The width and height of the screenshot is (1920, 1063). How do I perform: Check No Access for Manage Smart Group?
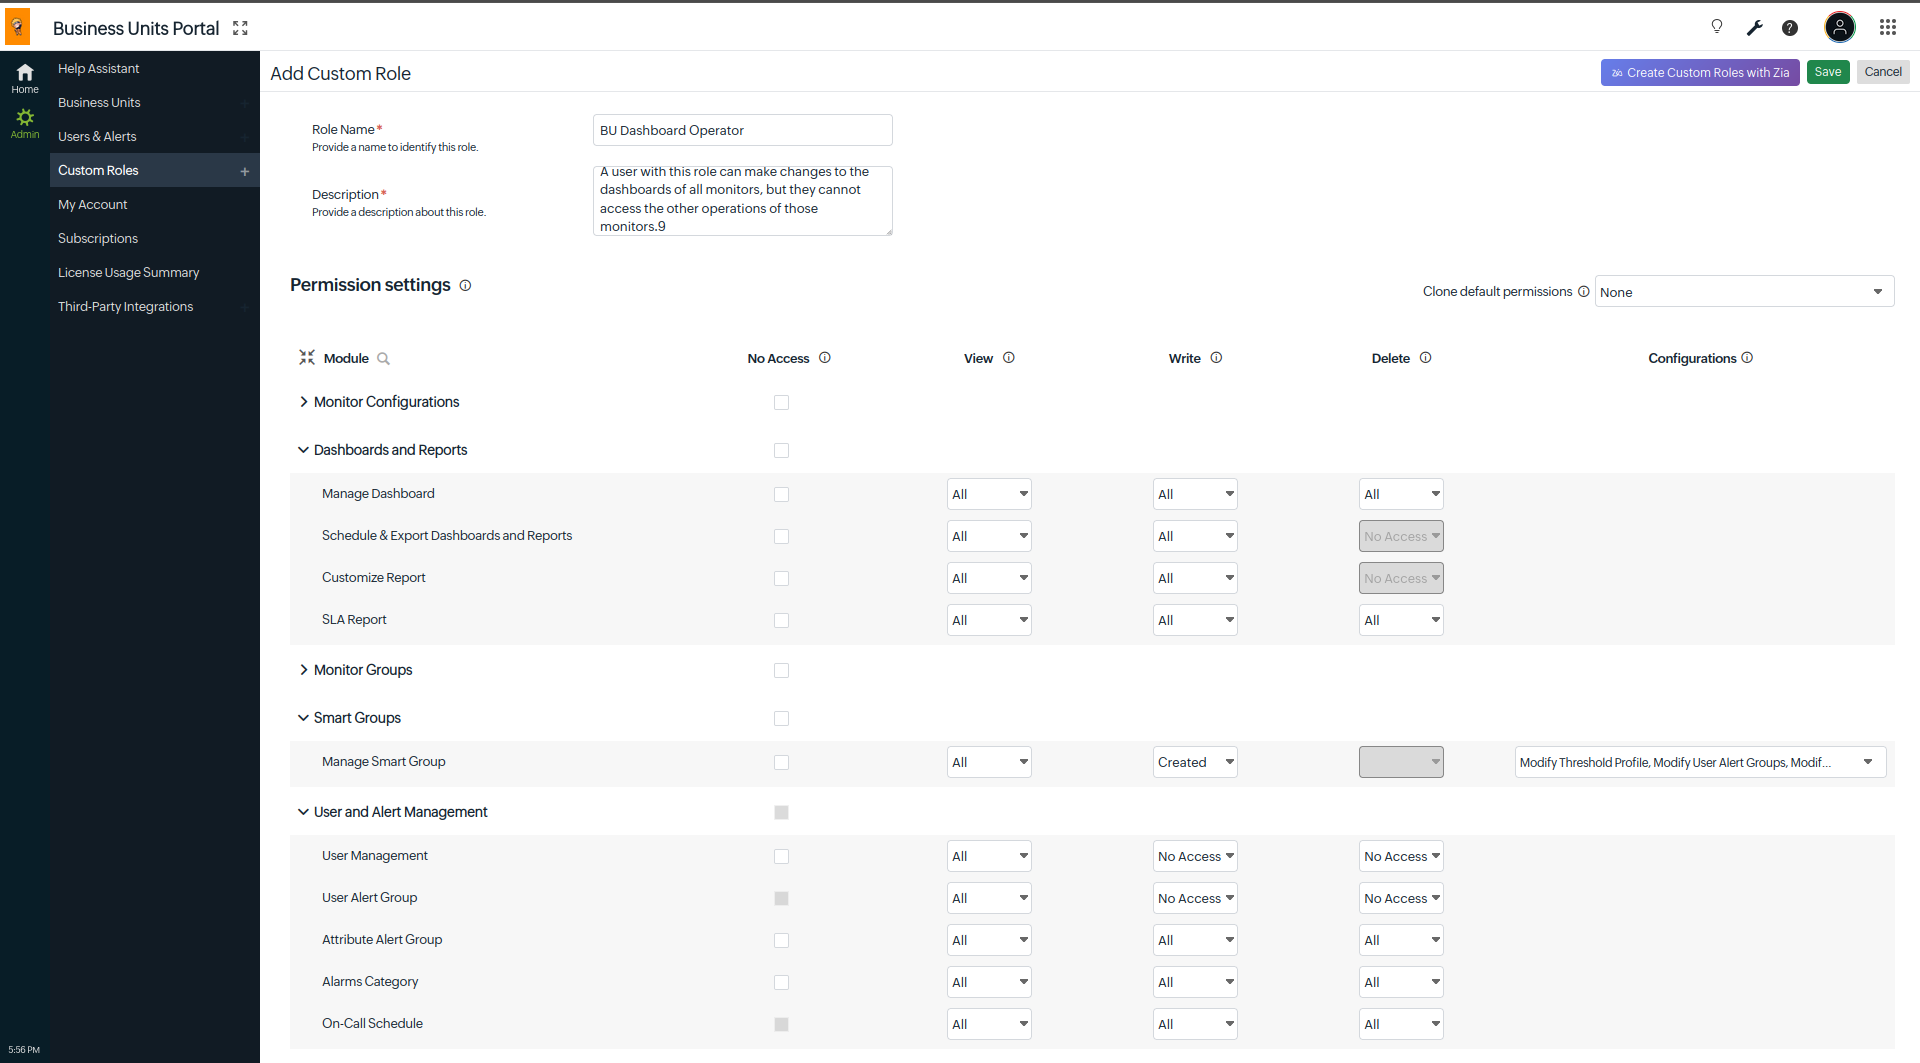(781, 762)
